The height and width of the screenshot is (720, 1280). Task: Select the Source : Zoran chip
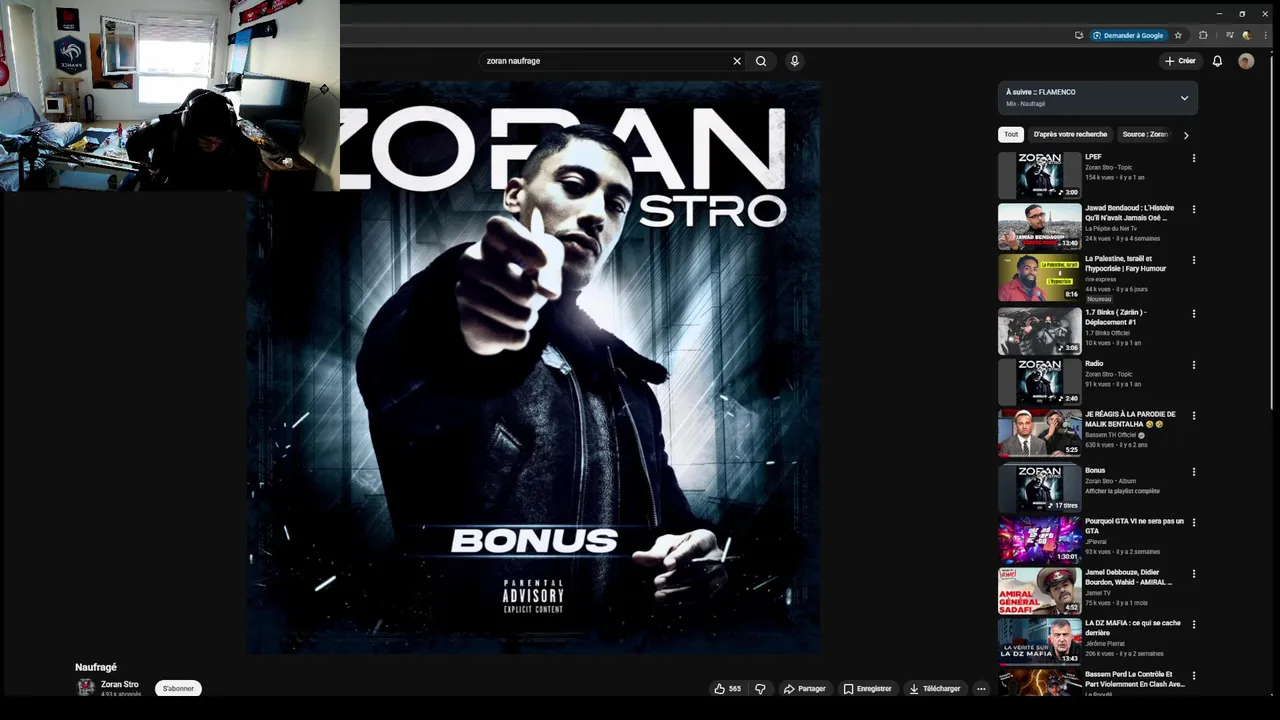coord(1145,135)
